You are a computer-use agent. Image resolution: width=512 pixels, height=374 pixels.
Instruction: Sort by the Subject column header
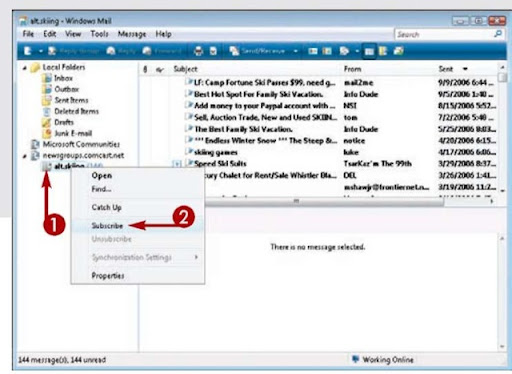pos(186,69)
